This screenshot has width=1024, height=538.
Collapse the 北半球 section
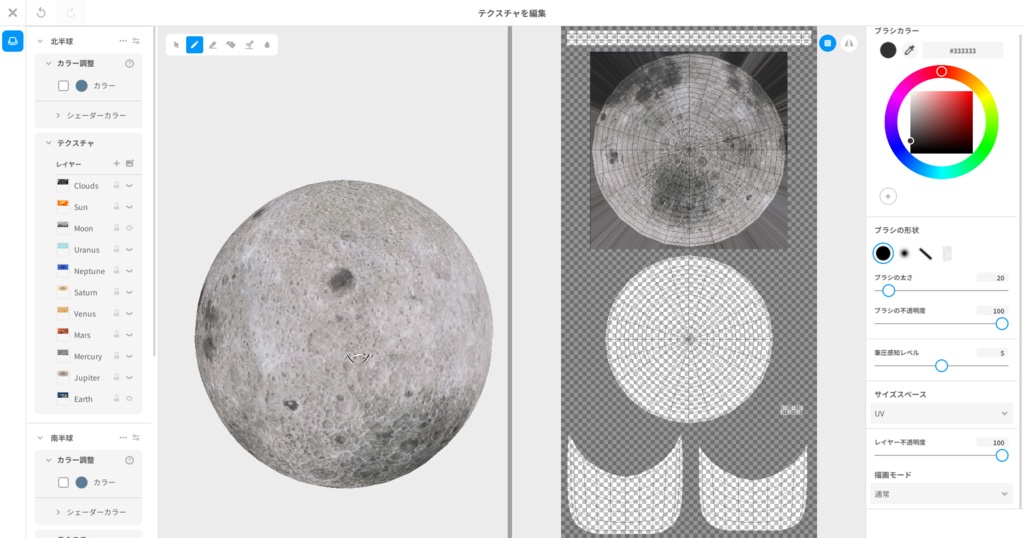(40, 41)
